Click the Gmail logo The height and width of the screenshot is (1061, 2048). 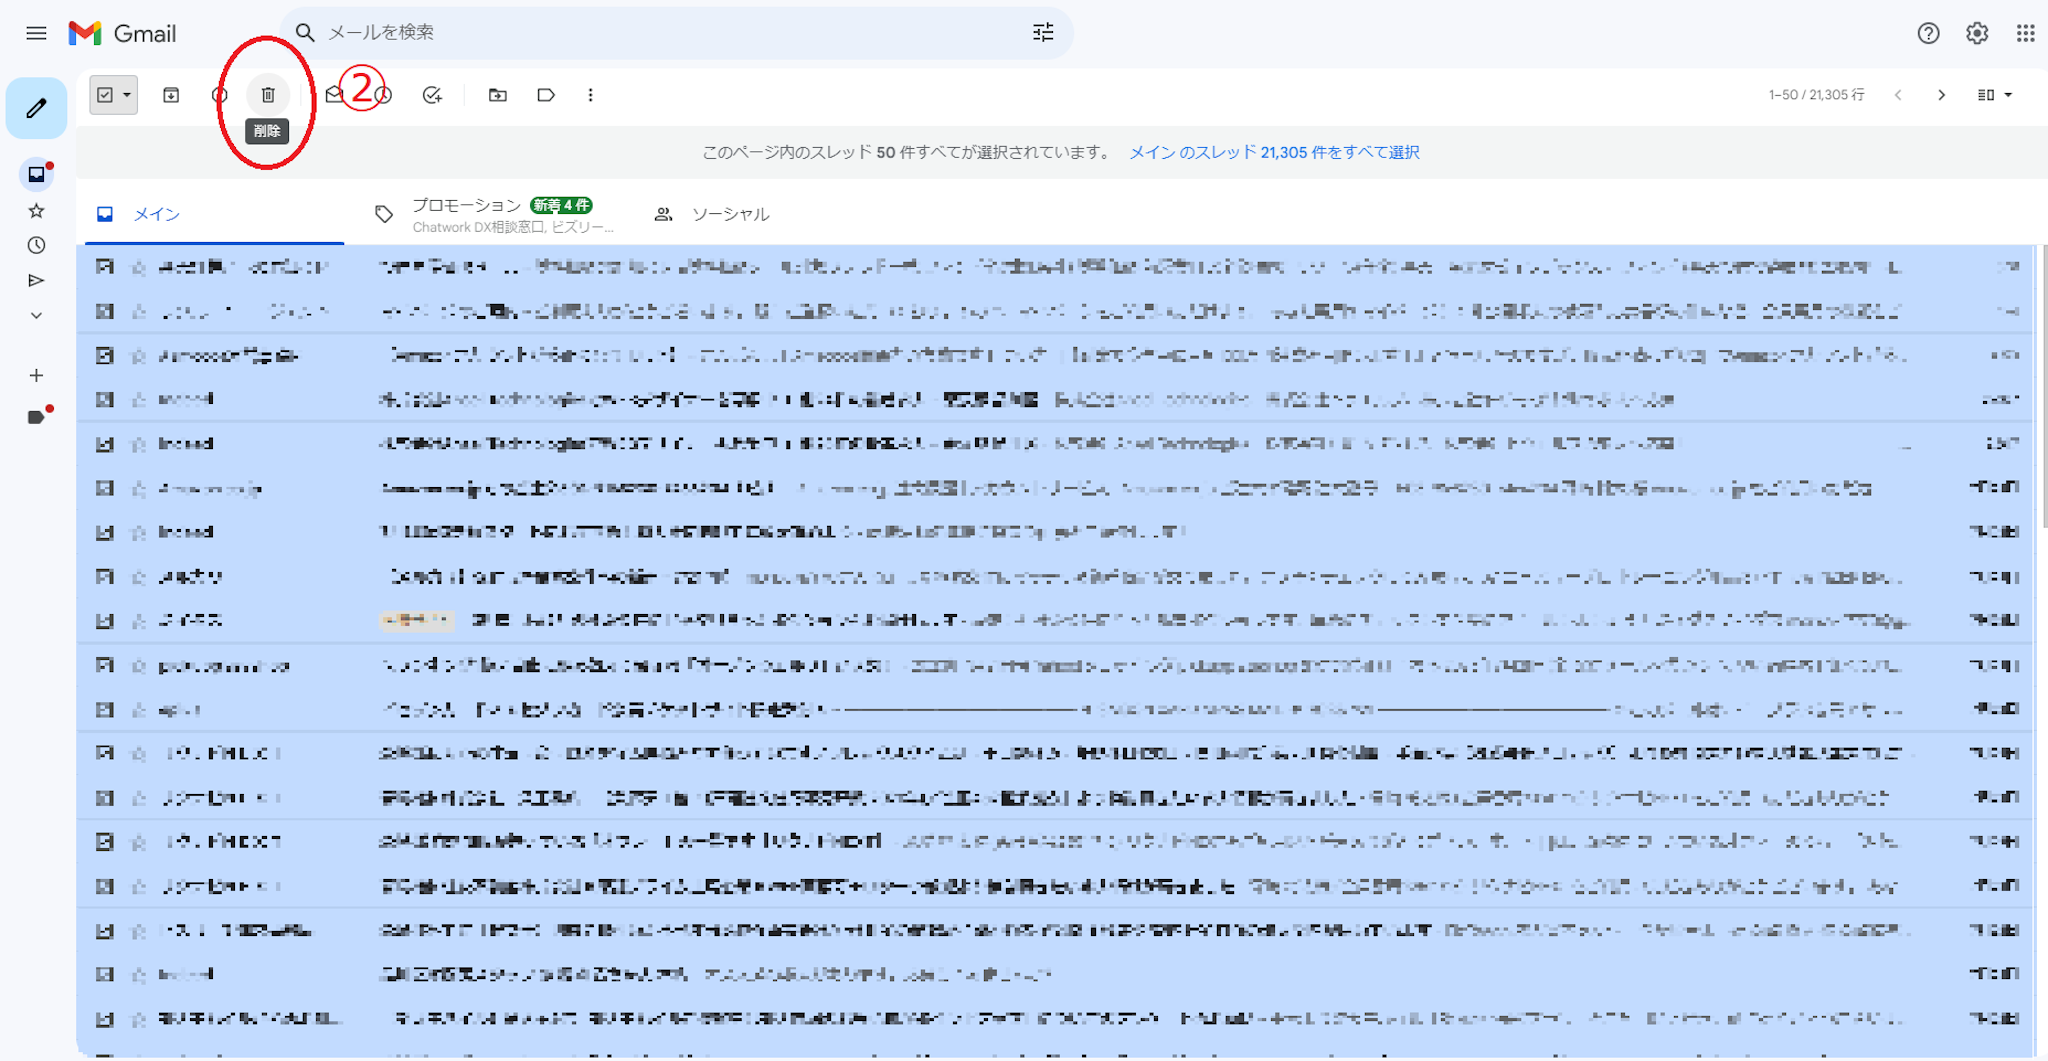tap(122, 33)
